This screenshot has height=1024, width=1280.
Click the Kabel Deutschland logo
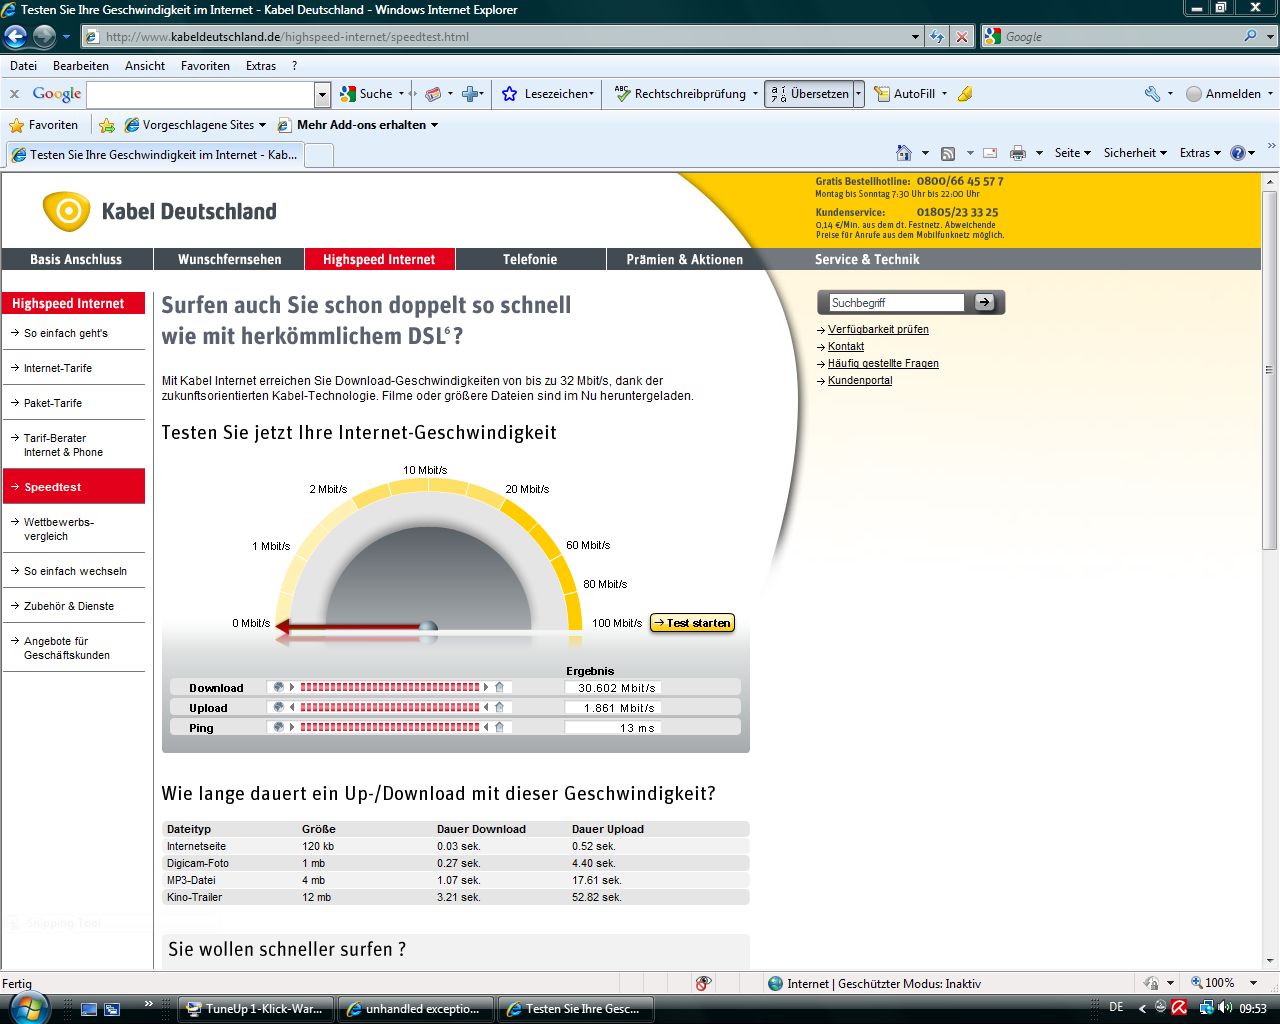coord(159,211)
